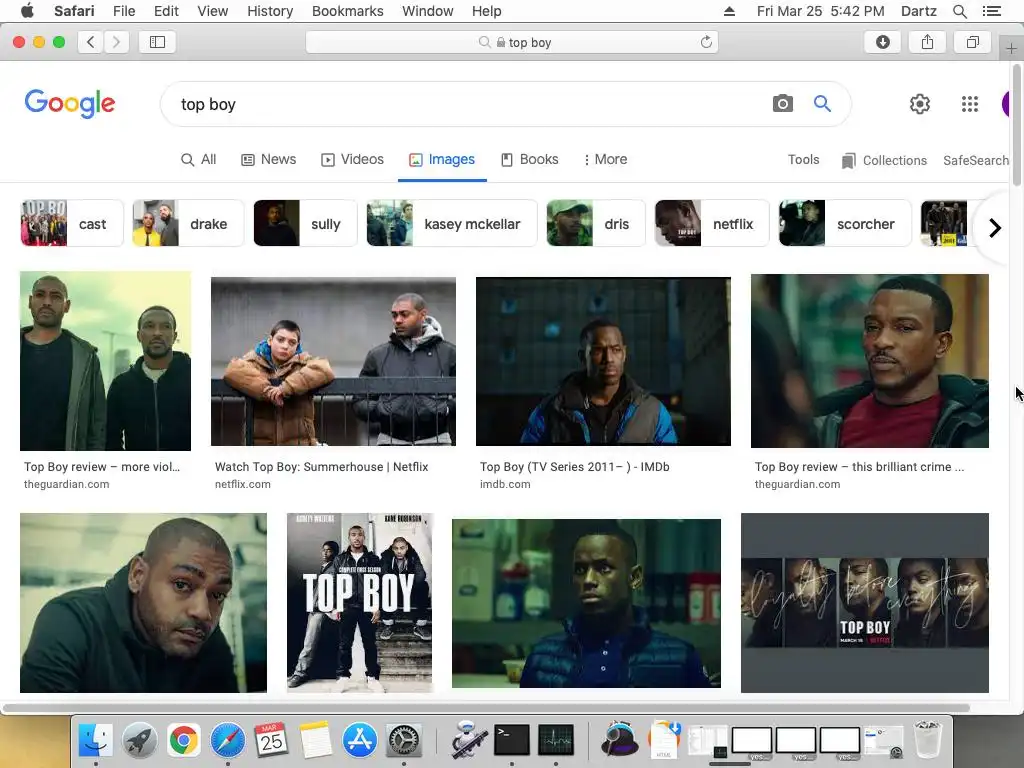The image size is (1024, 768).
Task: Filter images by the 'scorcher' chip
Action: point(845,223)
